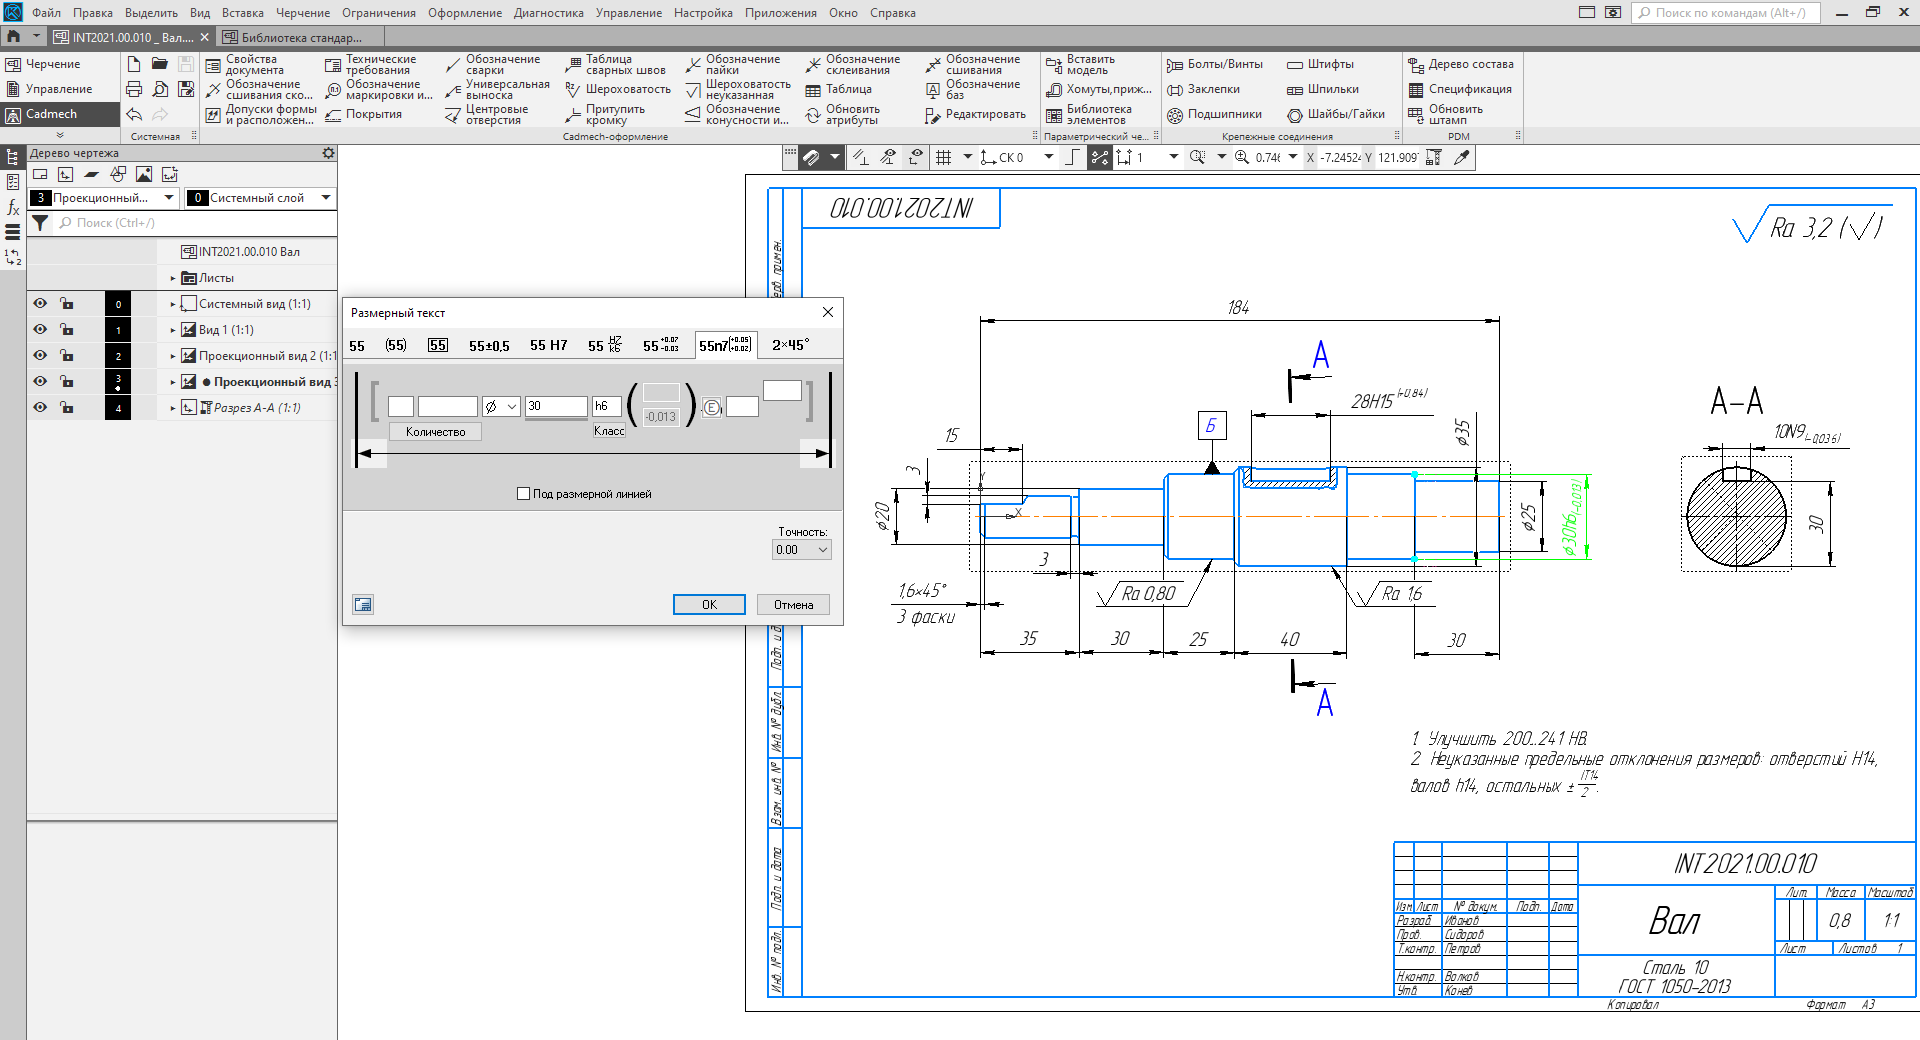Enable the Под размерной линией checkbox
Image resolution: width=1920 pixels, height=1040 pixels.
coord(523,494)
